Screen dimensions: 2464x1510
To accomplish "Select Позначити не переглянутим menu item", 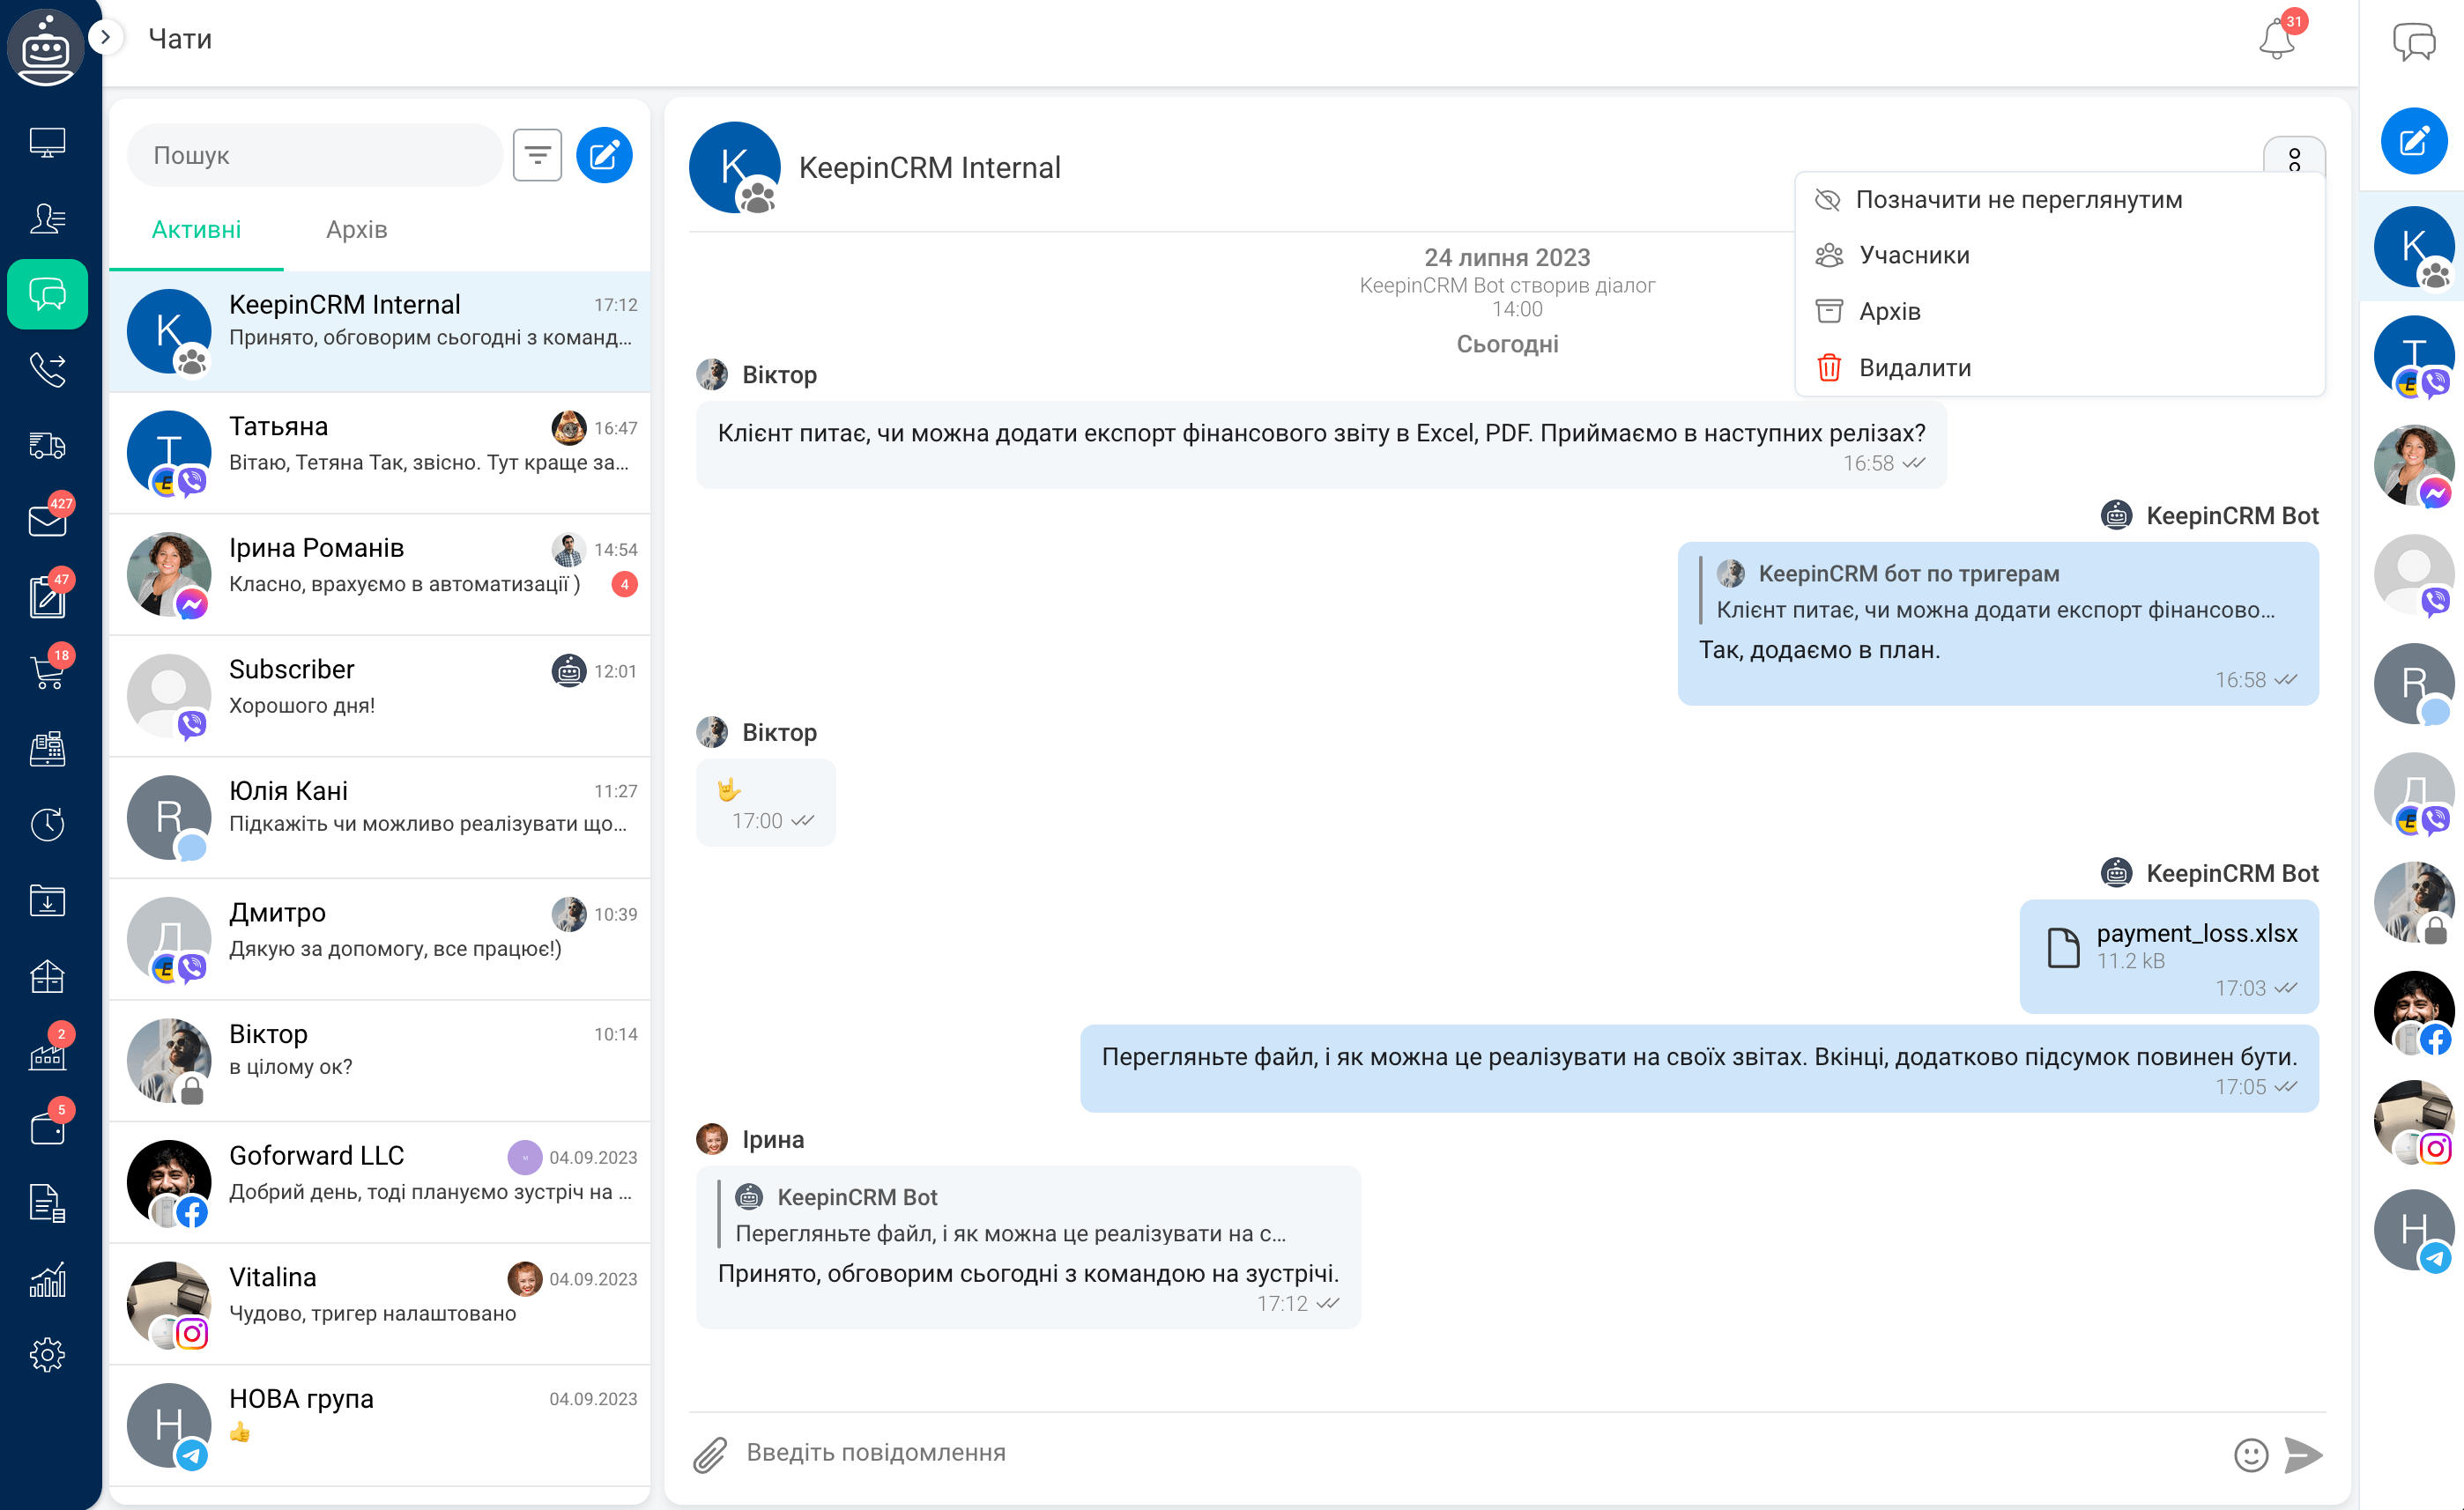I will [x=2060, y=200].
